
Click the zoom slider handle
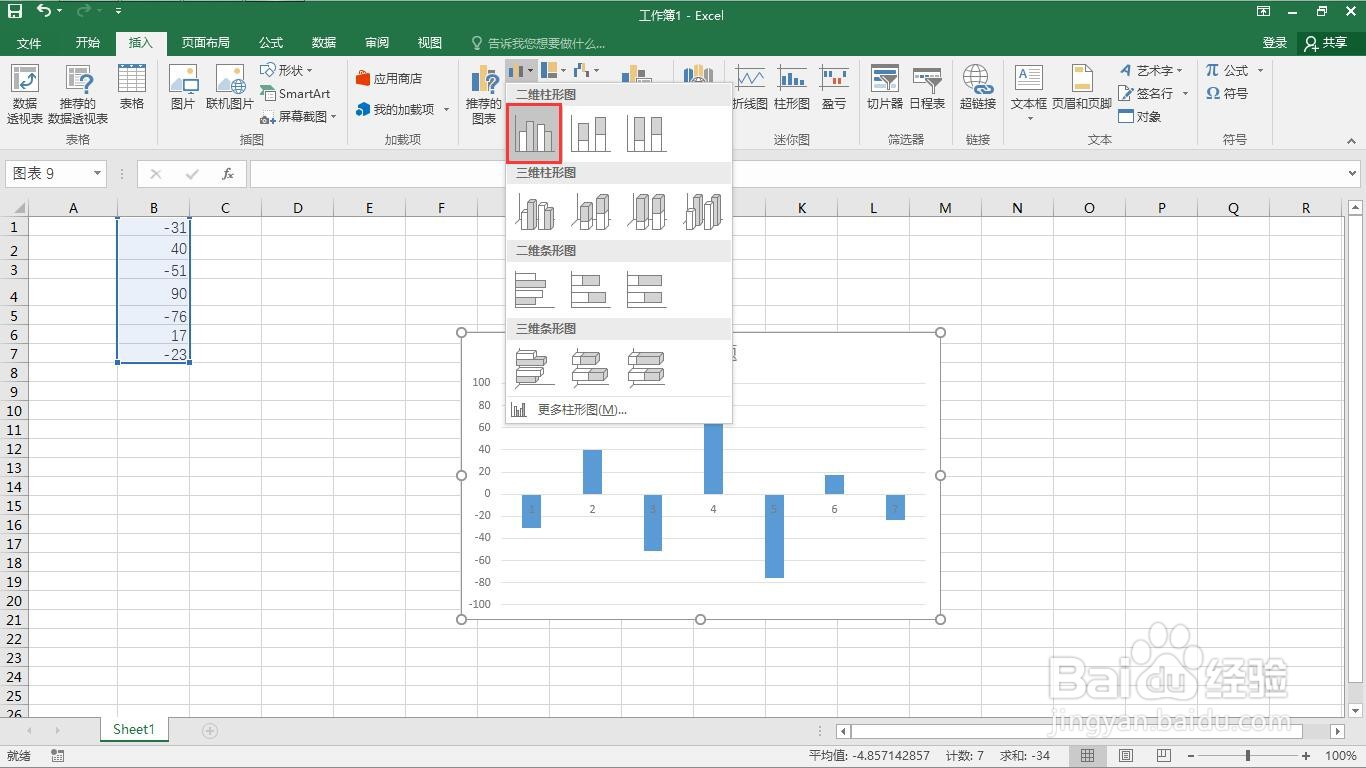pyautogui.click(x=1247, y=756)
